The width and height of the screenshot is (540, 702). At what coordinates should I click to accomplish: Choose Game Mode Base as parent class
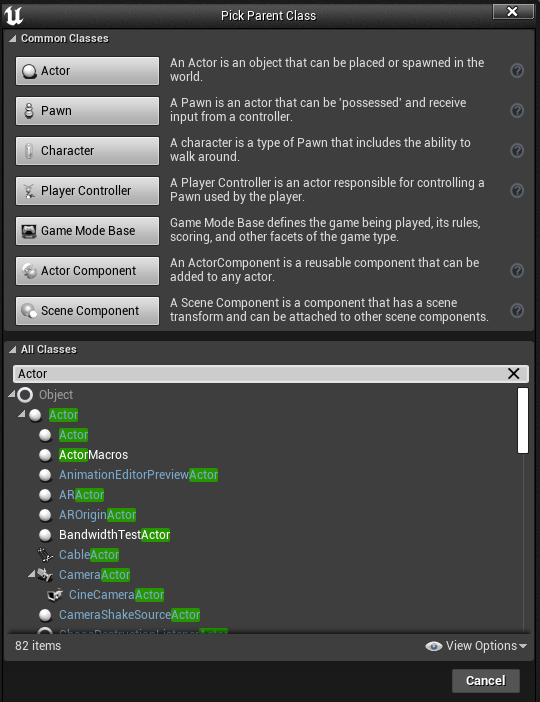87,231
